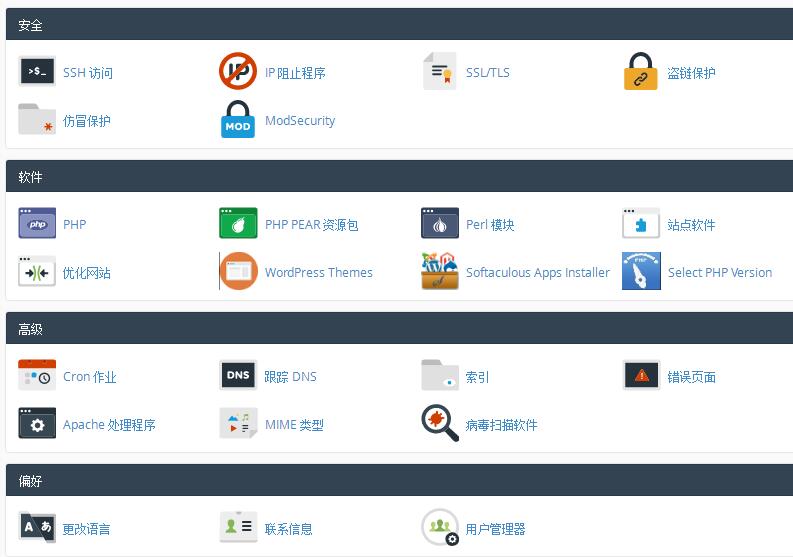
Task: Open the Softaculous Apps Installer icon
Action: (x=440, y=272)
